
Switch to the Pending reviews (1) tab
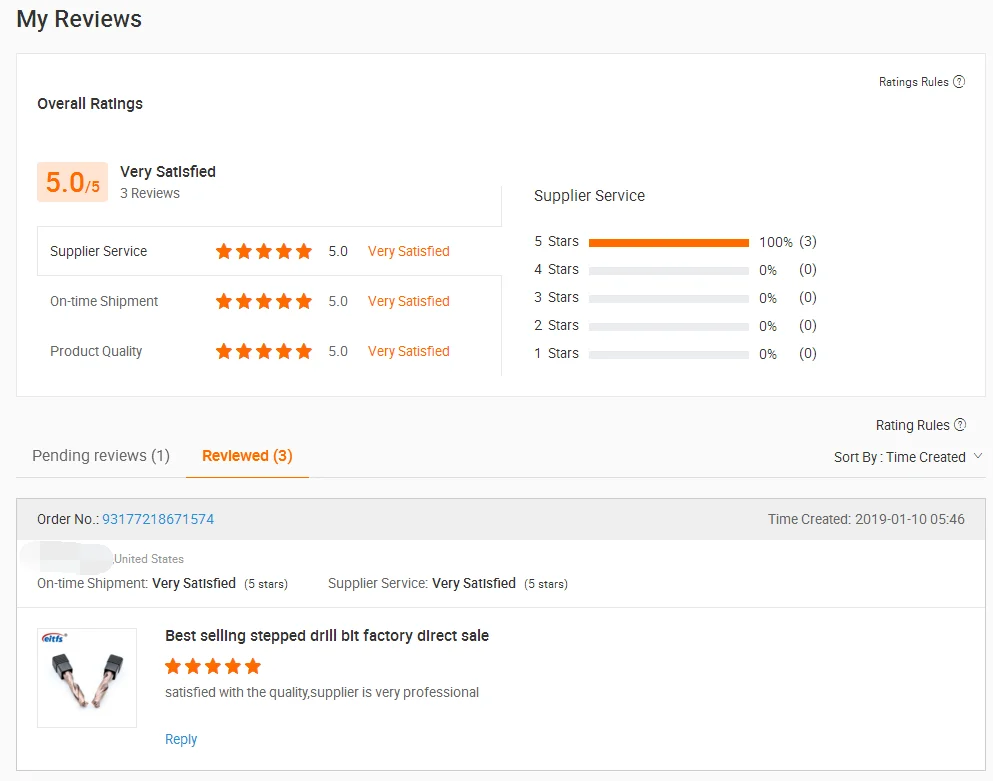(x=101, y=456)
